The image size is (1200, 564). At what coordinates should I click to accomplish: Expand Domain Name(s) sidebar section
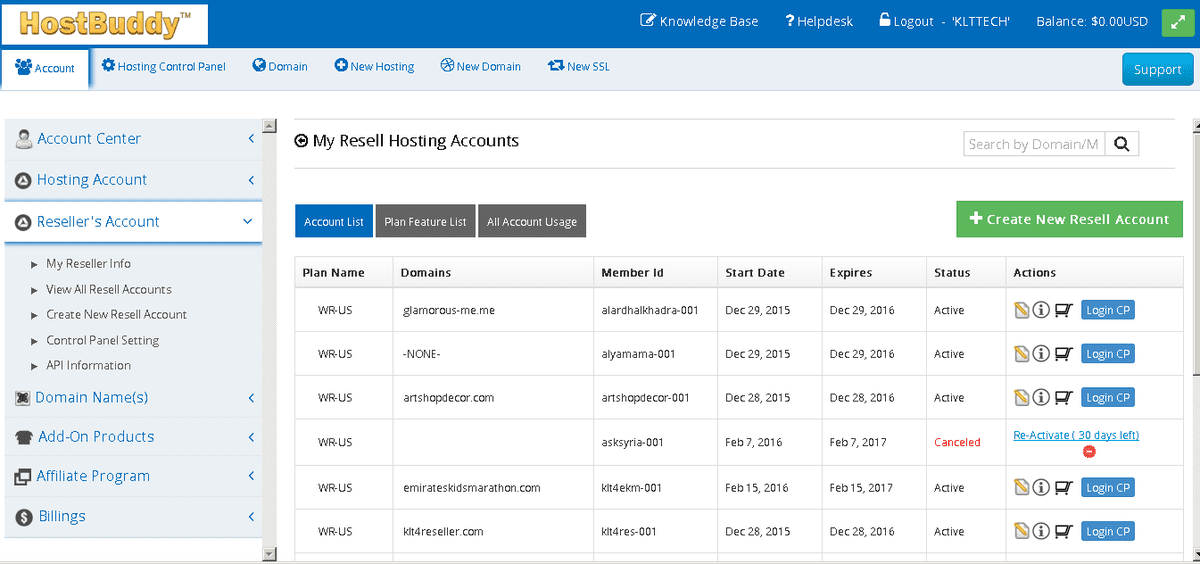pyautogui.click(x=131, y=397)
